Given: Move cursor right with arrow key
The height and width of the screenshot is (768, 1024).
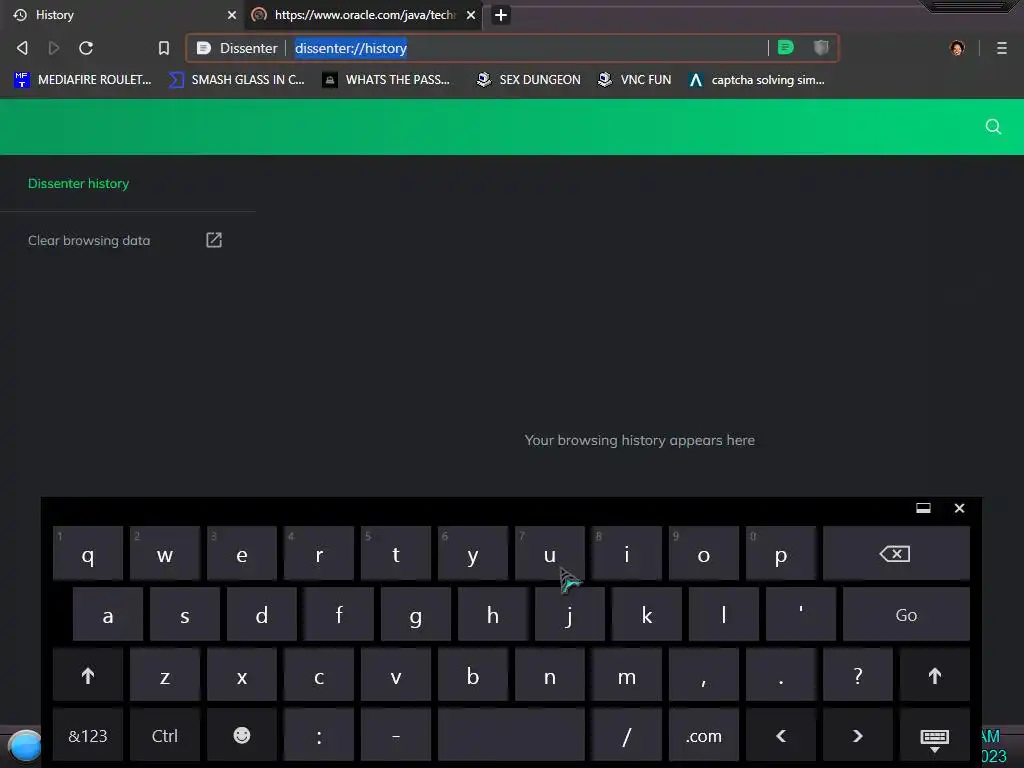Looking at the screenshot, I should click(x=857, y=736).
